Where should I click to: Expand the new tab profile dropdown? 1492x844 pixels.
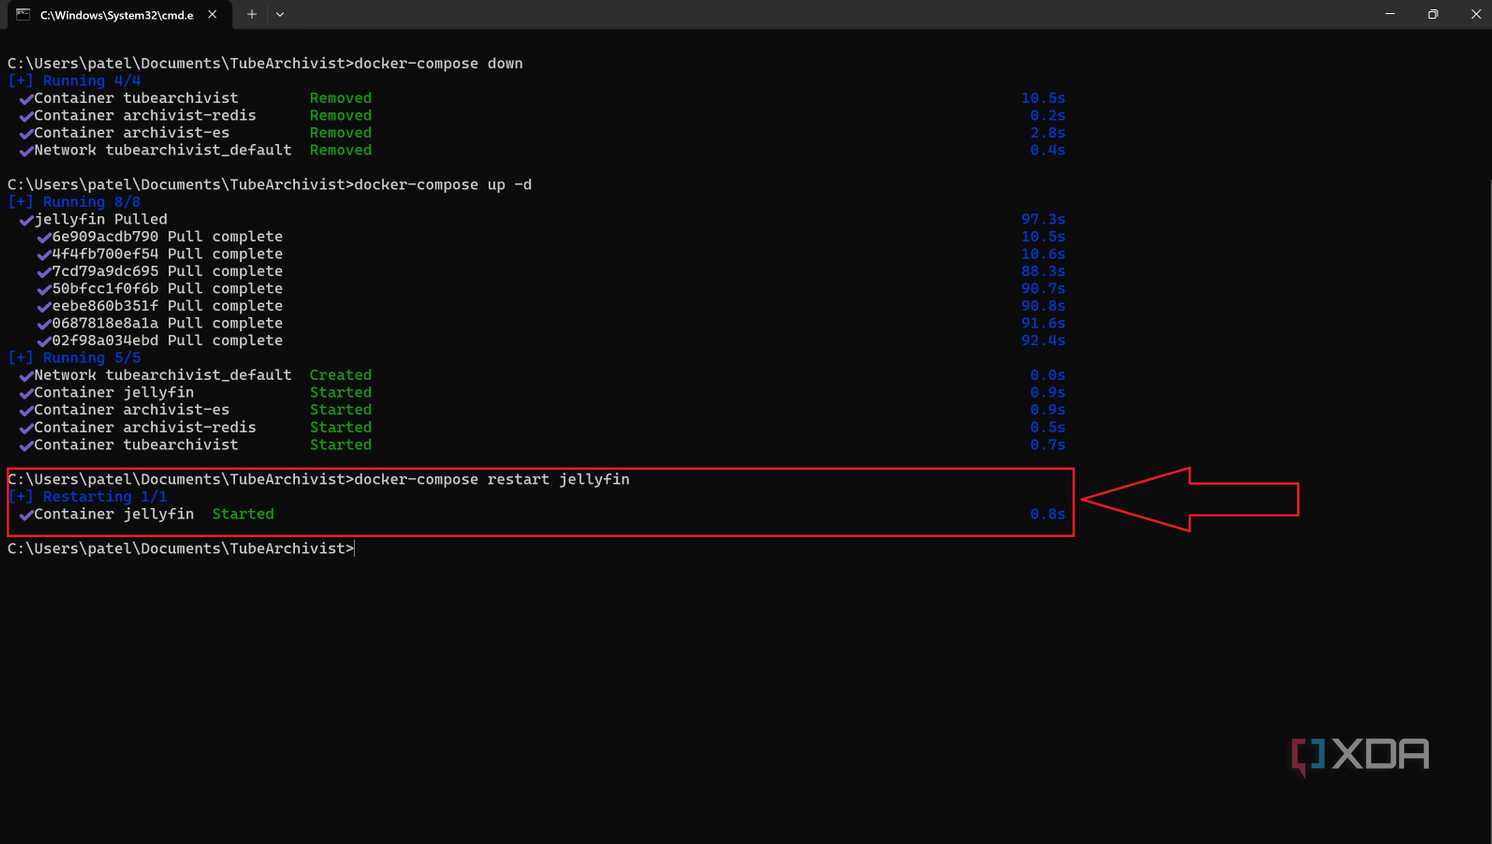(280, 14)
